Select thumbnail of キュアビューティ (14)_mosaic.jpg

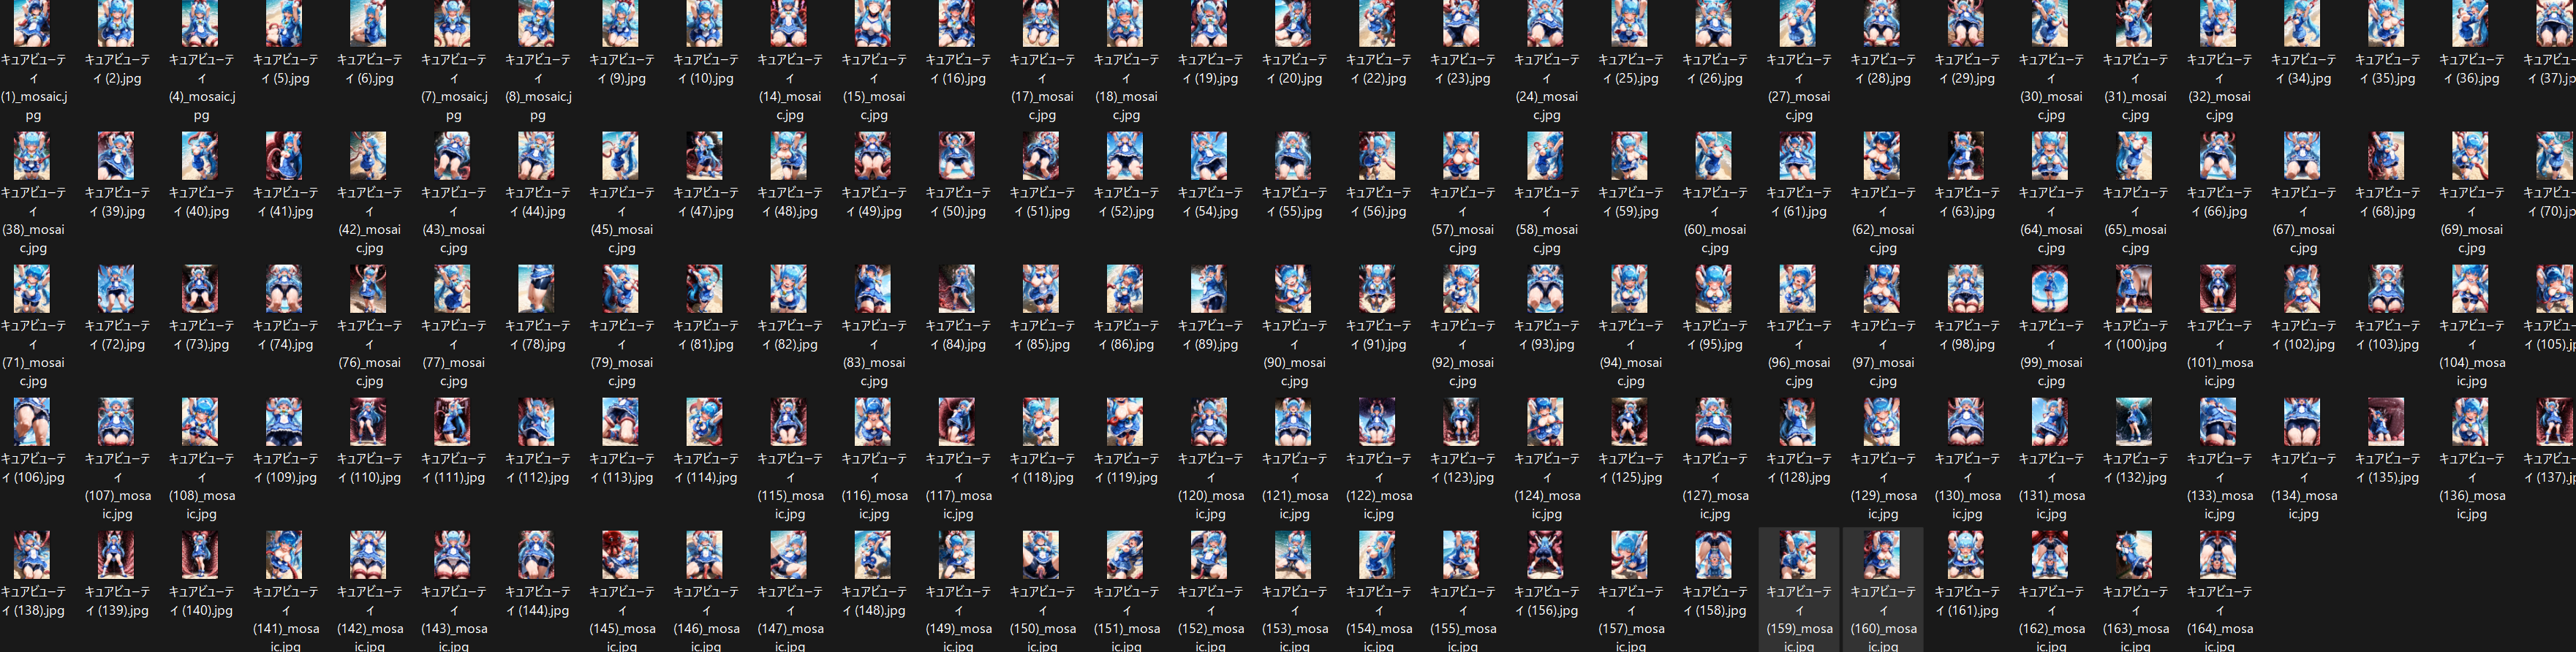coord(788,23)
